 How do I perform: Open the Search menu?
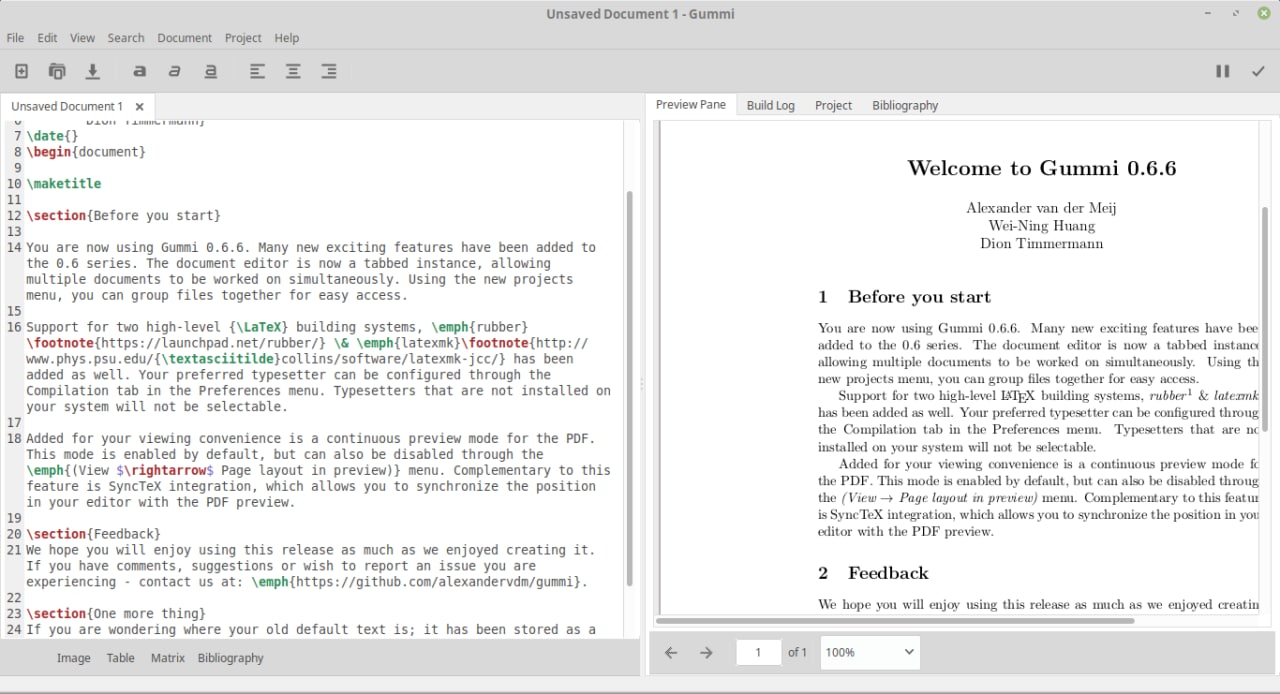pos(126,38)
